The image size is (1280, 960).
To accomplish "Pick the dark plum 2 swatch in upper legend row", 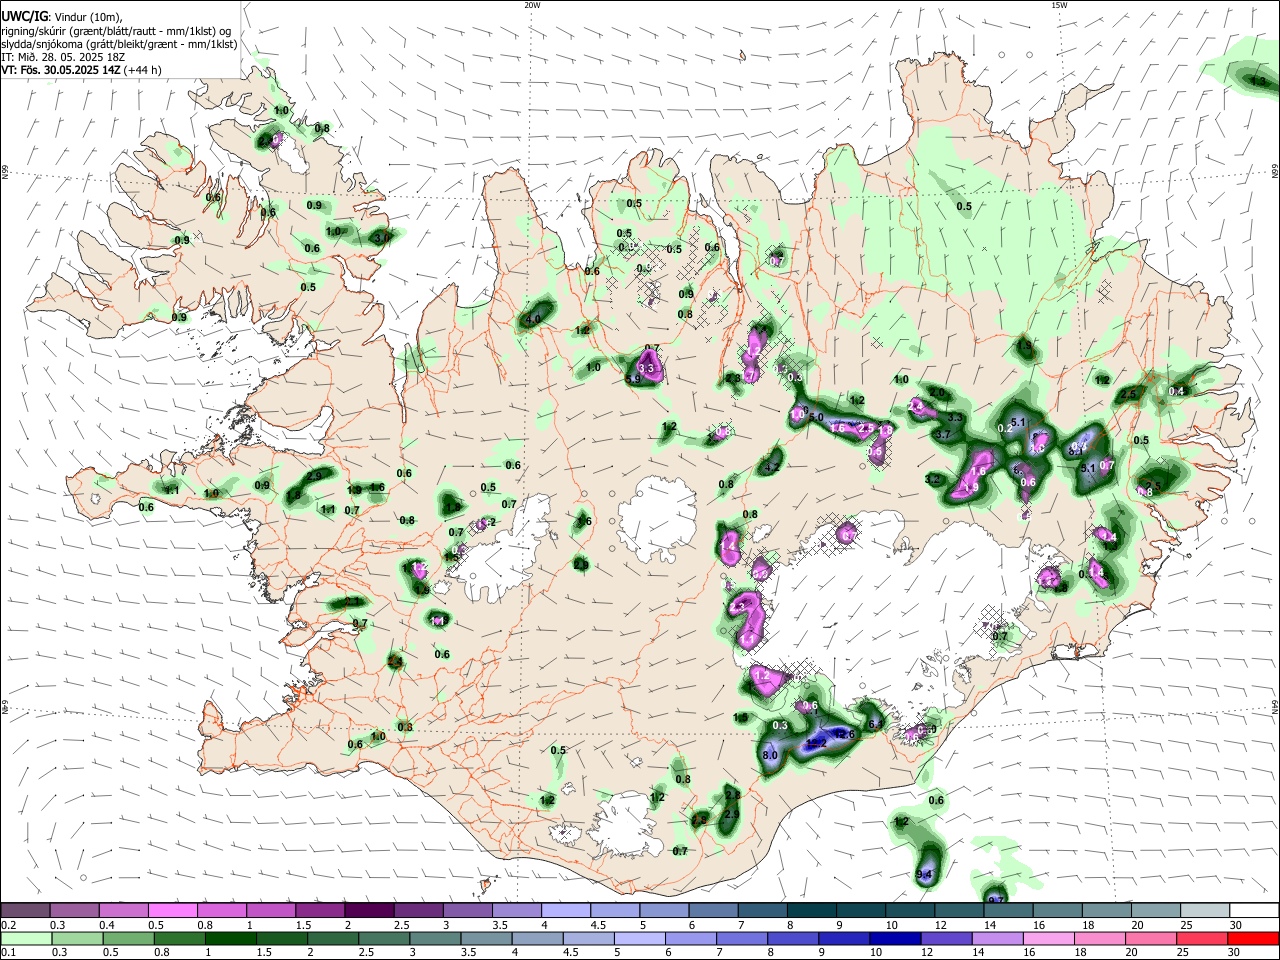I will click(370, 911).
